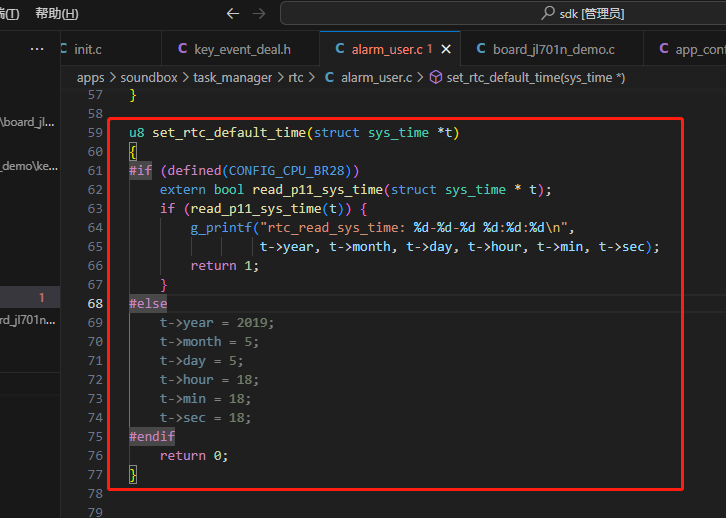Click the set_rtc_default_time function name
The width and height of the screenshot is (726, 518).
[x=229, y=133]
